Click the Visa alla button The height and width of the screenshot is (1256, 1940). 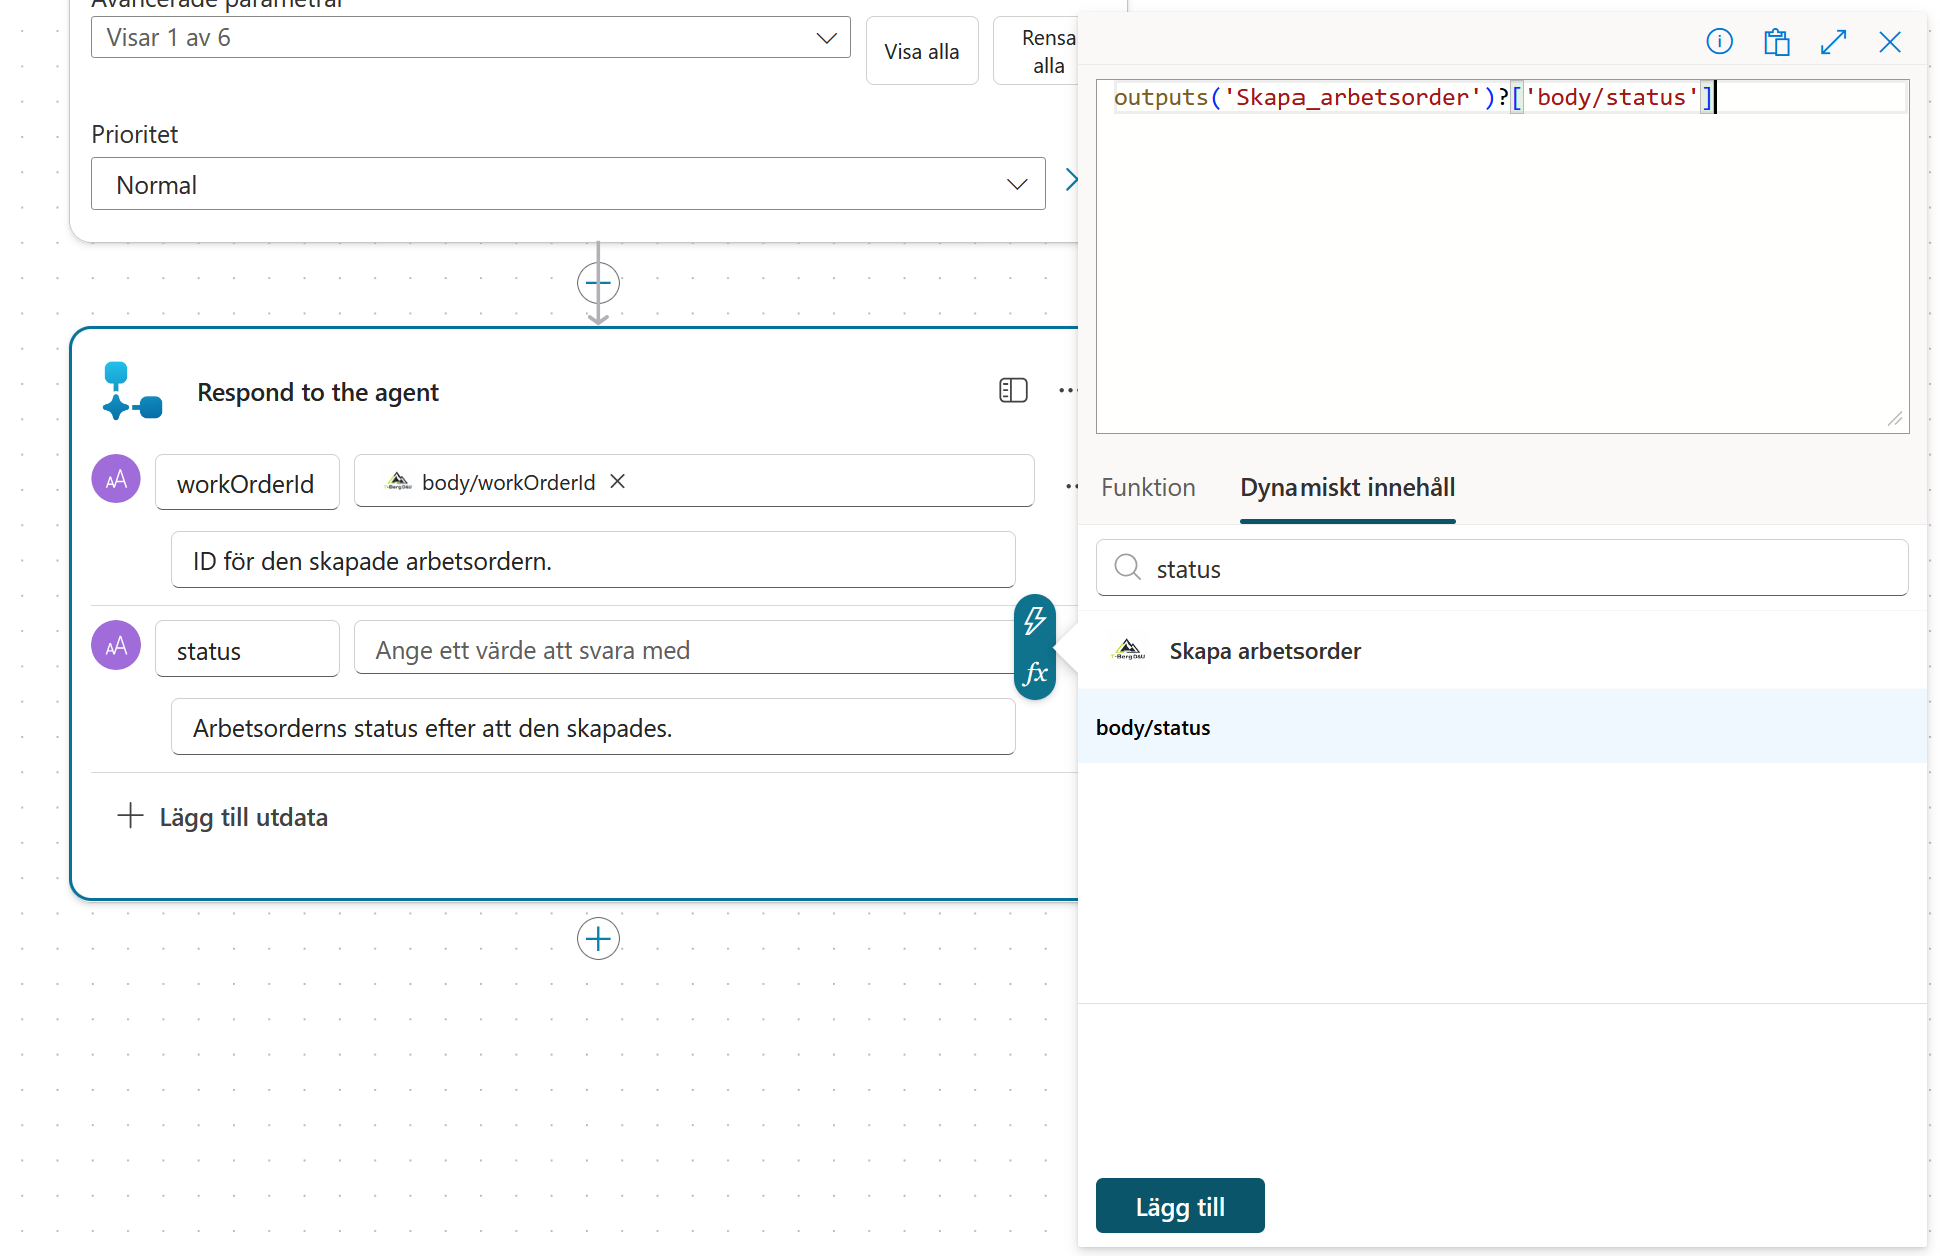pos(922,51)
